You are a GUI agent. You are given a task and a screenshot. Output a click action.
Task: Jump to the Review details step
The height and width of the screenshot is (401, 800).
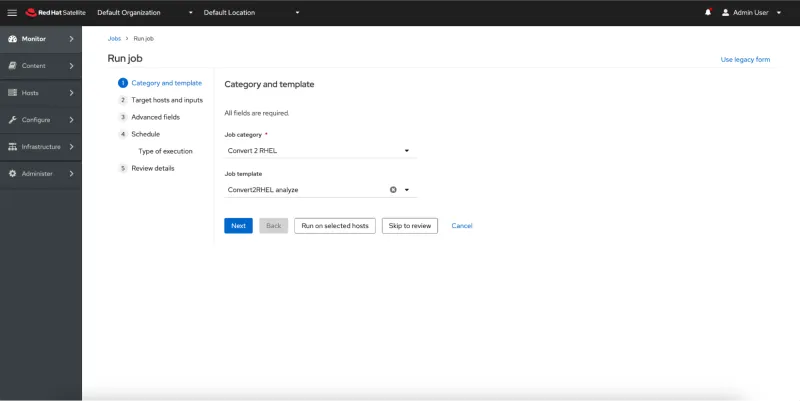pyautogui.click(x=152, y=168)
